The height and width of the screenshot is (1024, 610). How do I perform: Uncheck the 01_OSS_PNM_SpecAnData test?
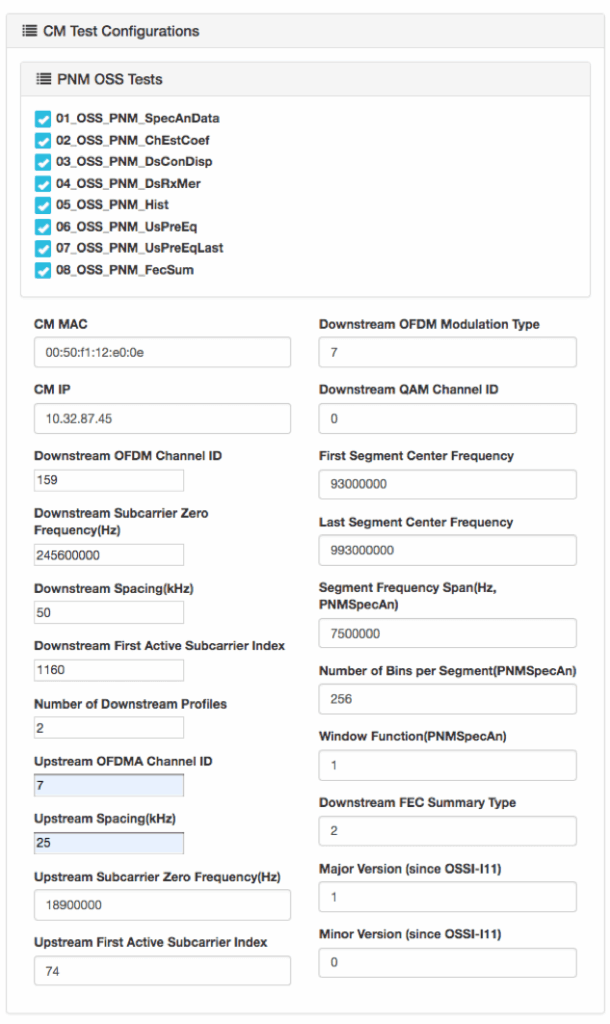pos(43,118)
